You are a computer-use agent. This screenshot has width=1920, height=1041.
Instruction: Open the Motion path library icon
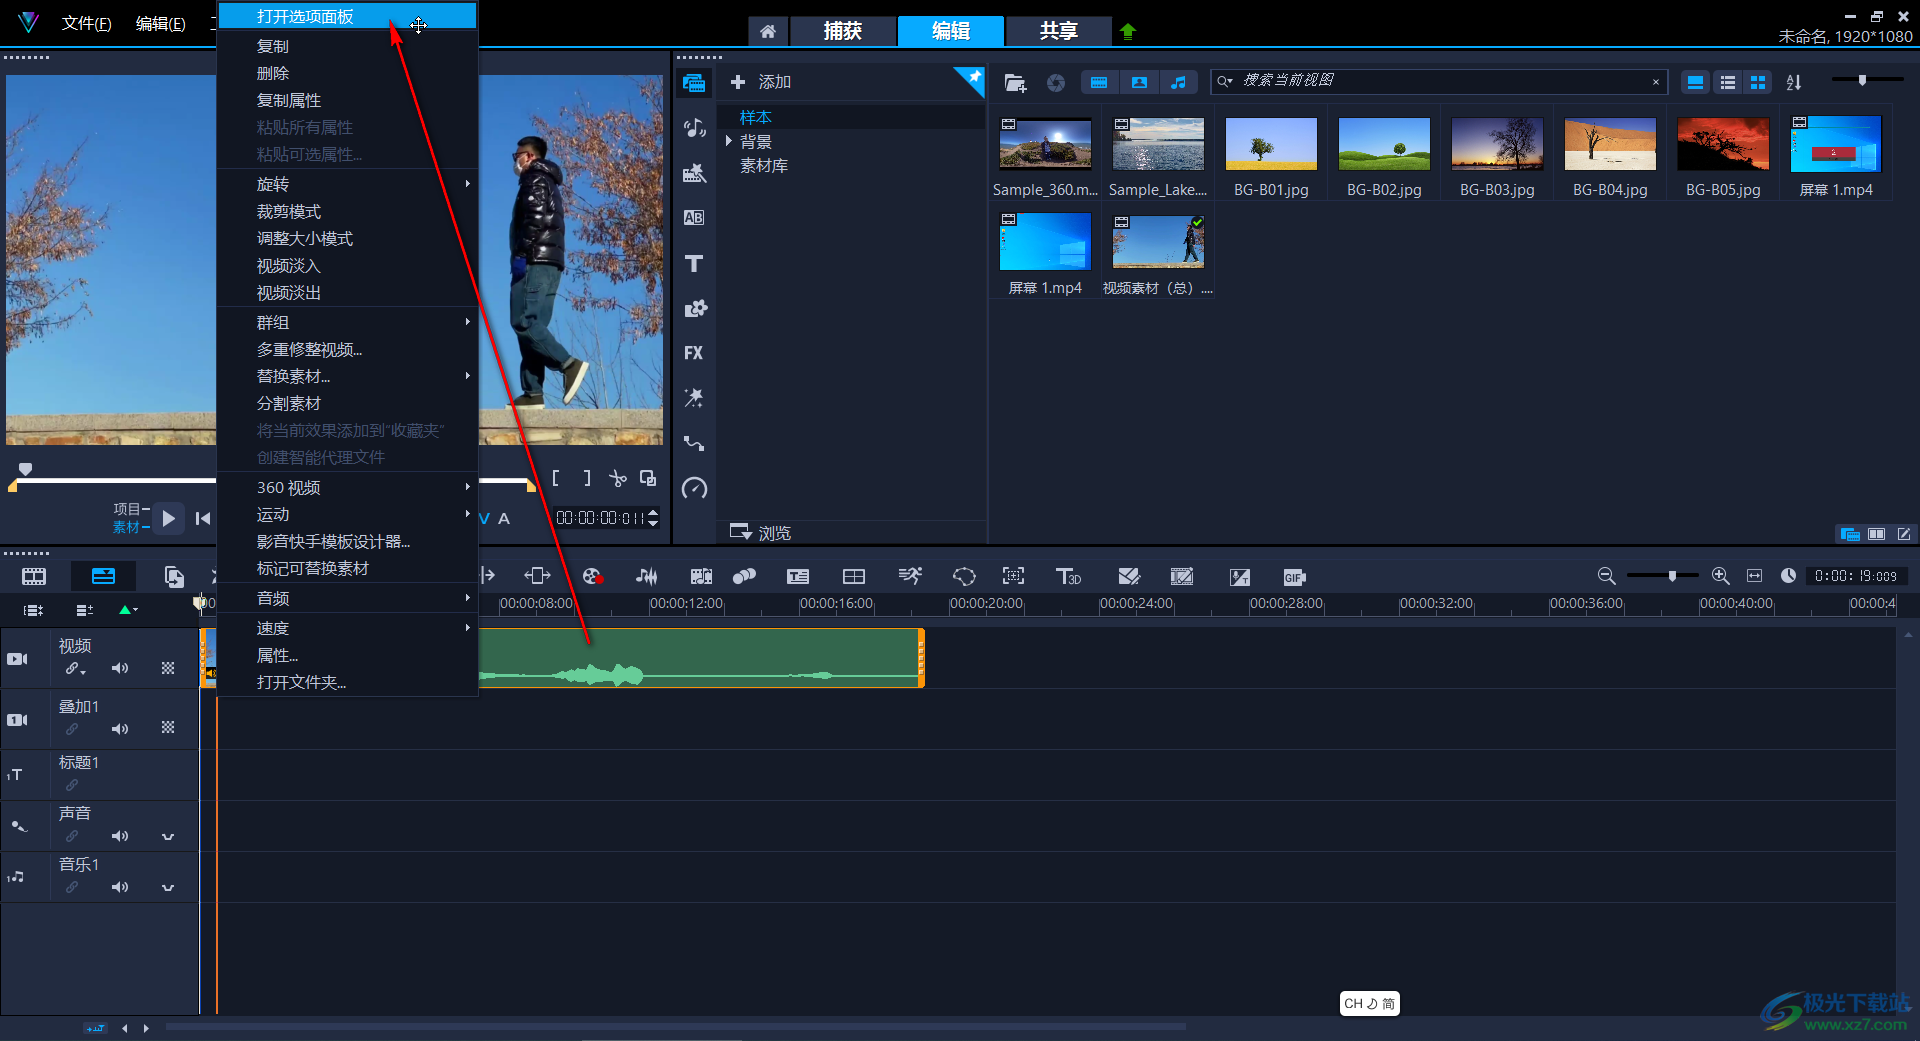click(x=694, y=443)
